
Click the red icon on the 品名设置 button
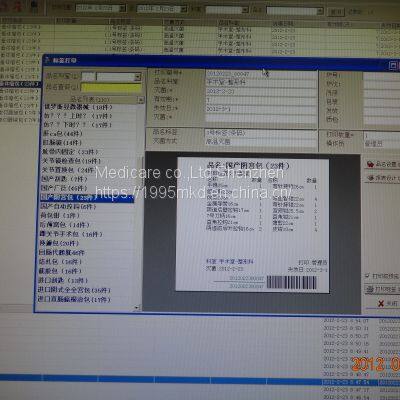(370, 164)
